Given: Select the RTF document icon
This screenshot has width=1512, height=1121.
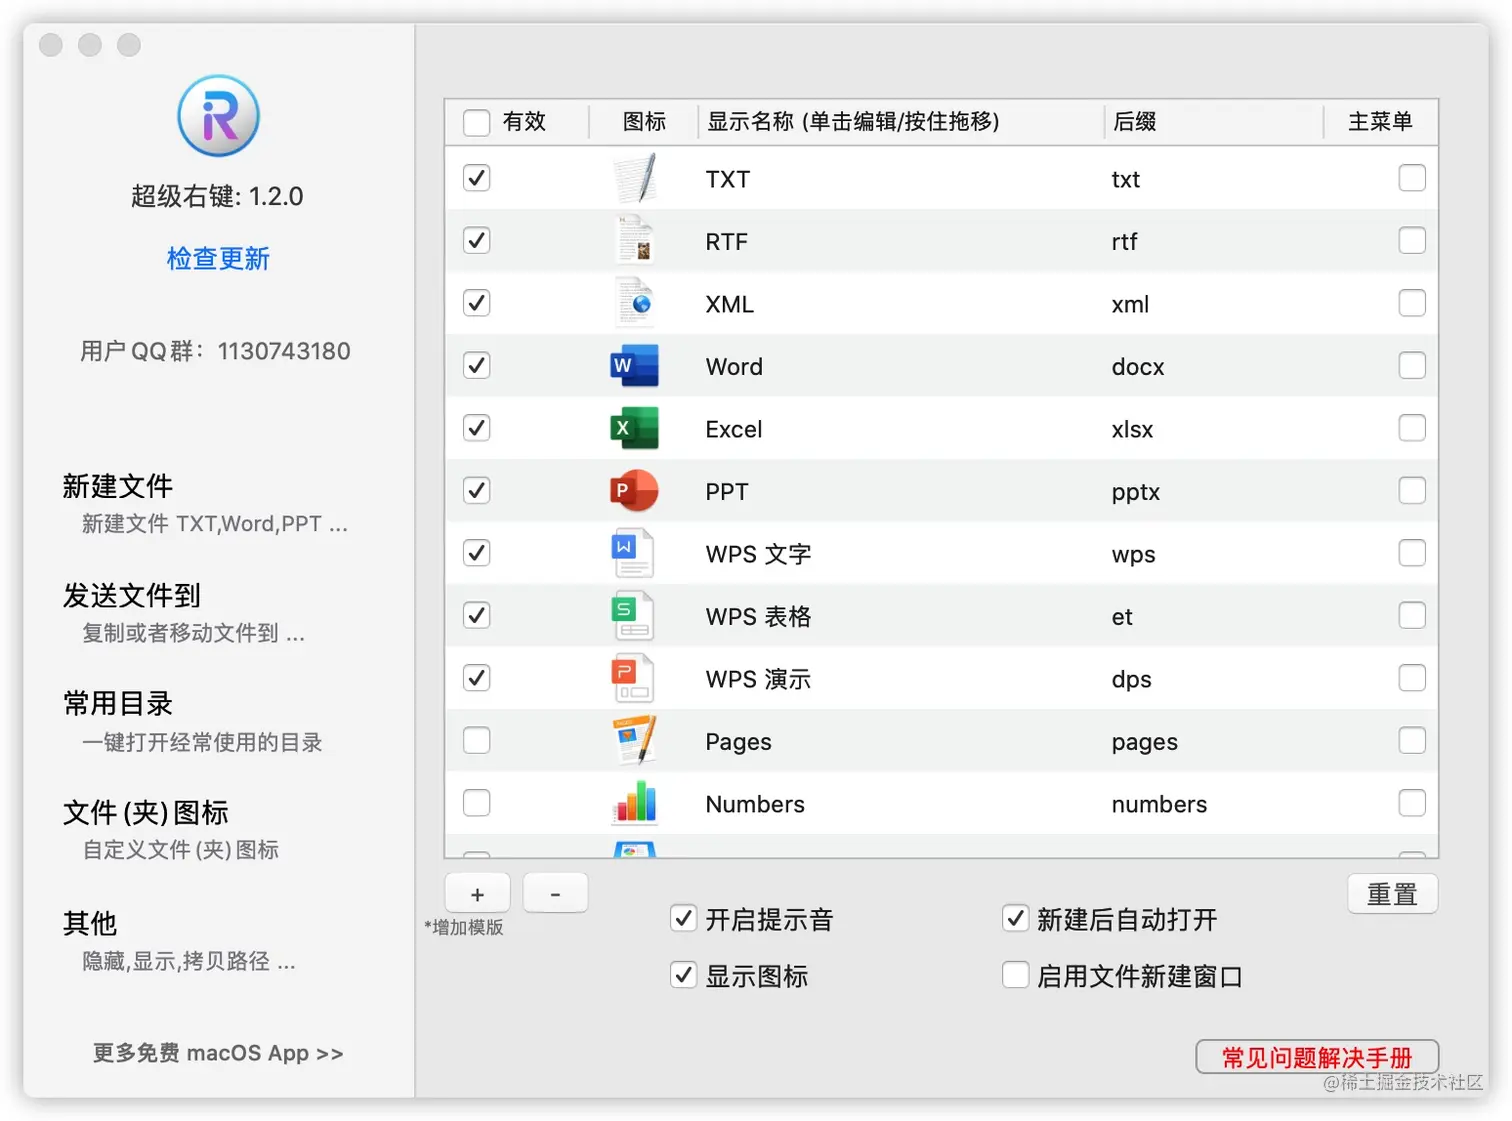Looking at the screenshot, I should point(635,241).
